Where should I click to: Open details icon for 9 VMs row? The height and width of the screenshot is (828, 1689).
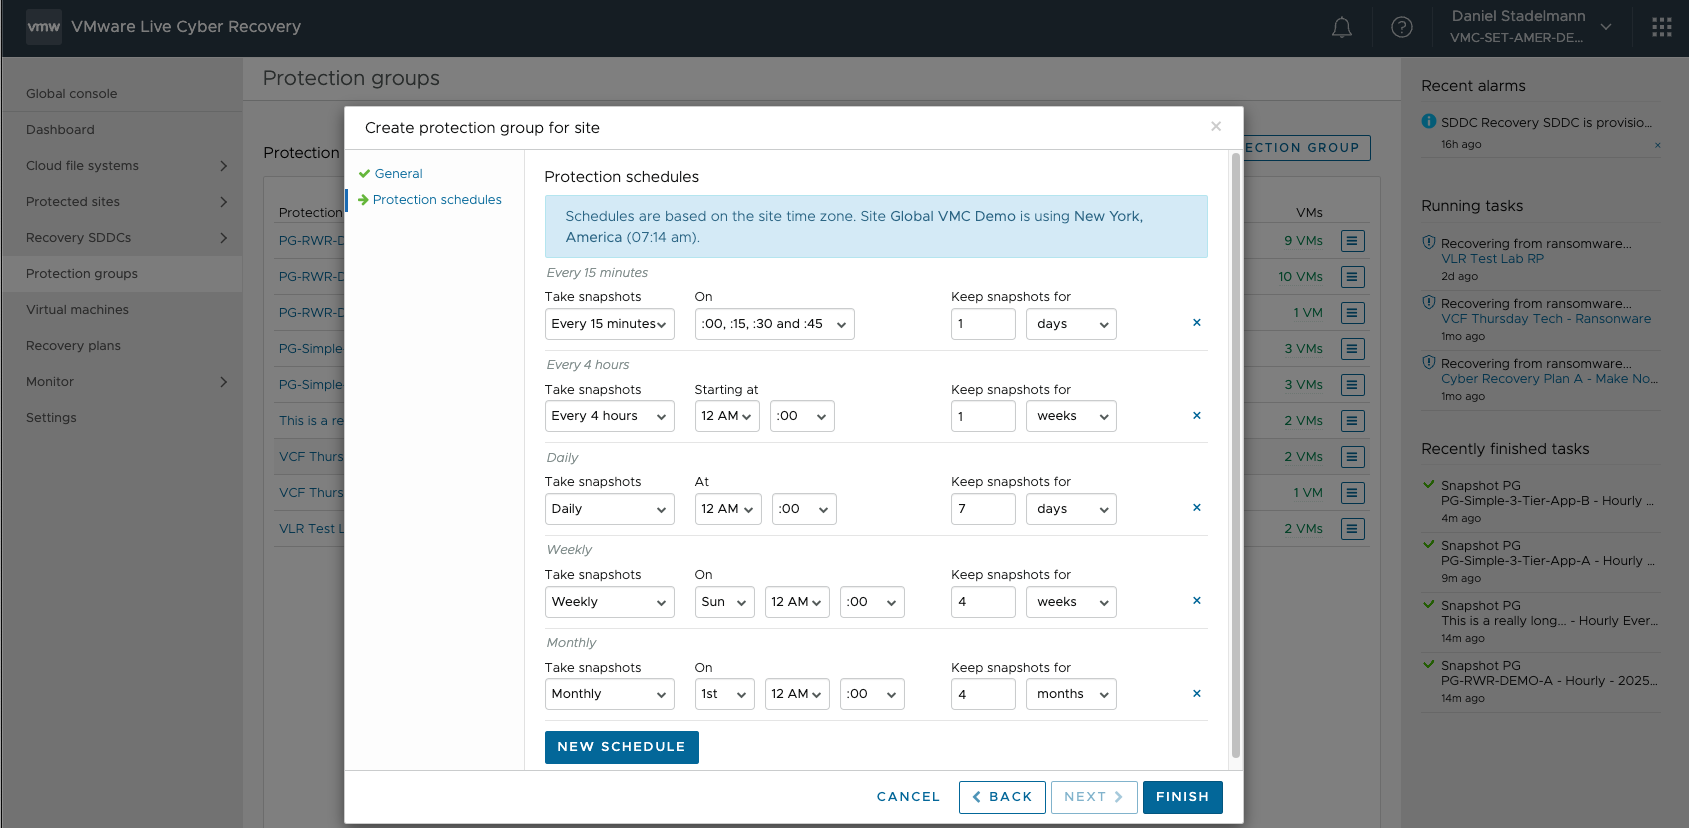(1353, 241)
